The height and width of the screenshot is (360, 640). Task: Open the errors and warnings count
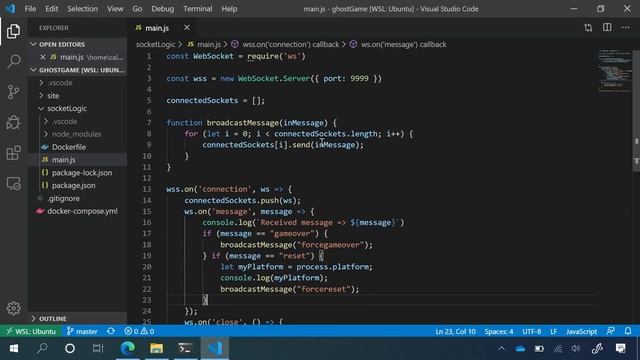click(x=139, y=331)
